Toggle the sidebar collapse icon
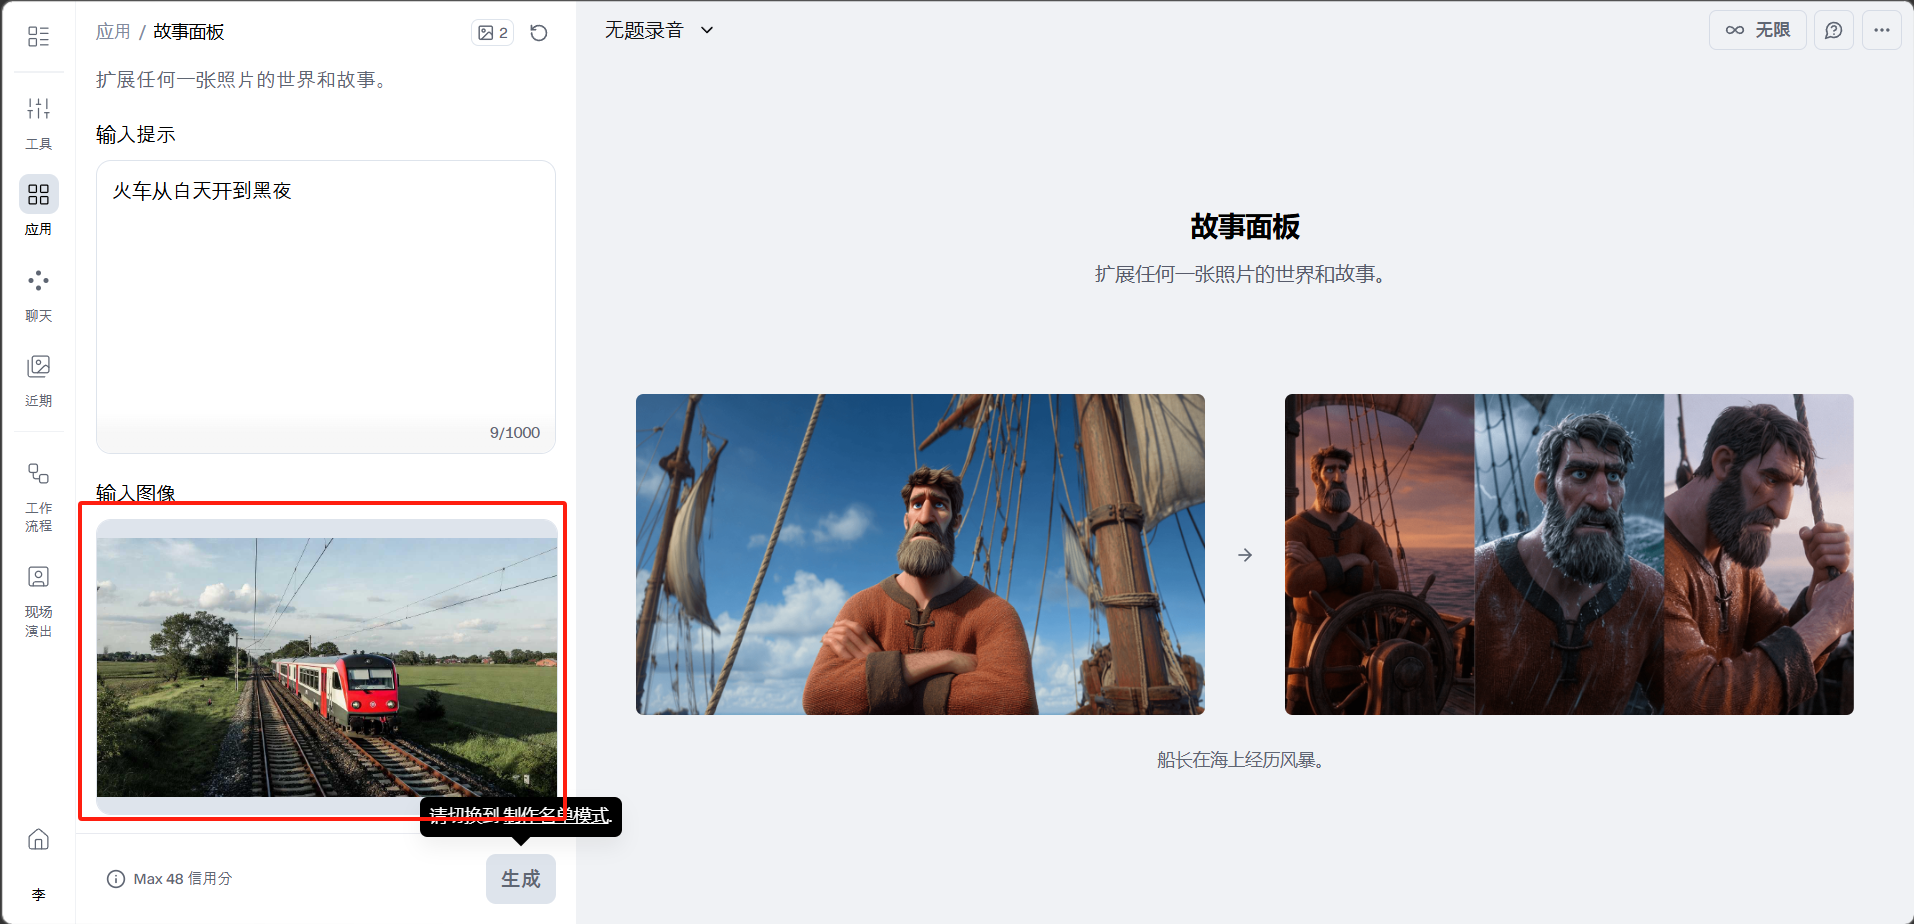 (38, 37)
